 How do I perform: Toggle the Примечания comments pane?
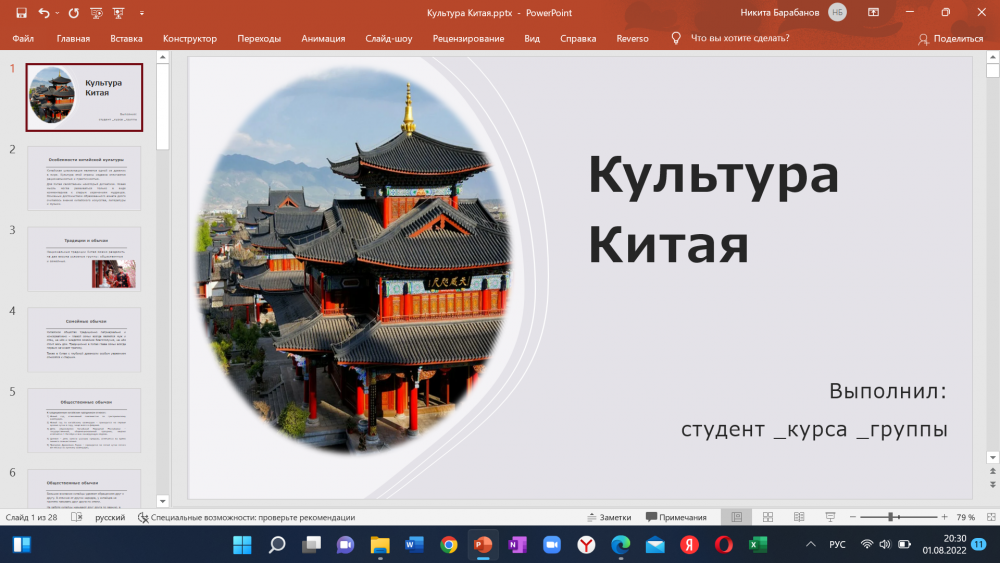pyautogui.click(x=676, y=517)
